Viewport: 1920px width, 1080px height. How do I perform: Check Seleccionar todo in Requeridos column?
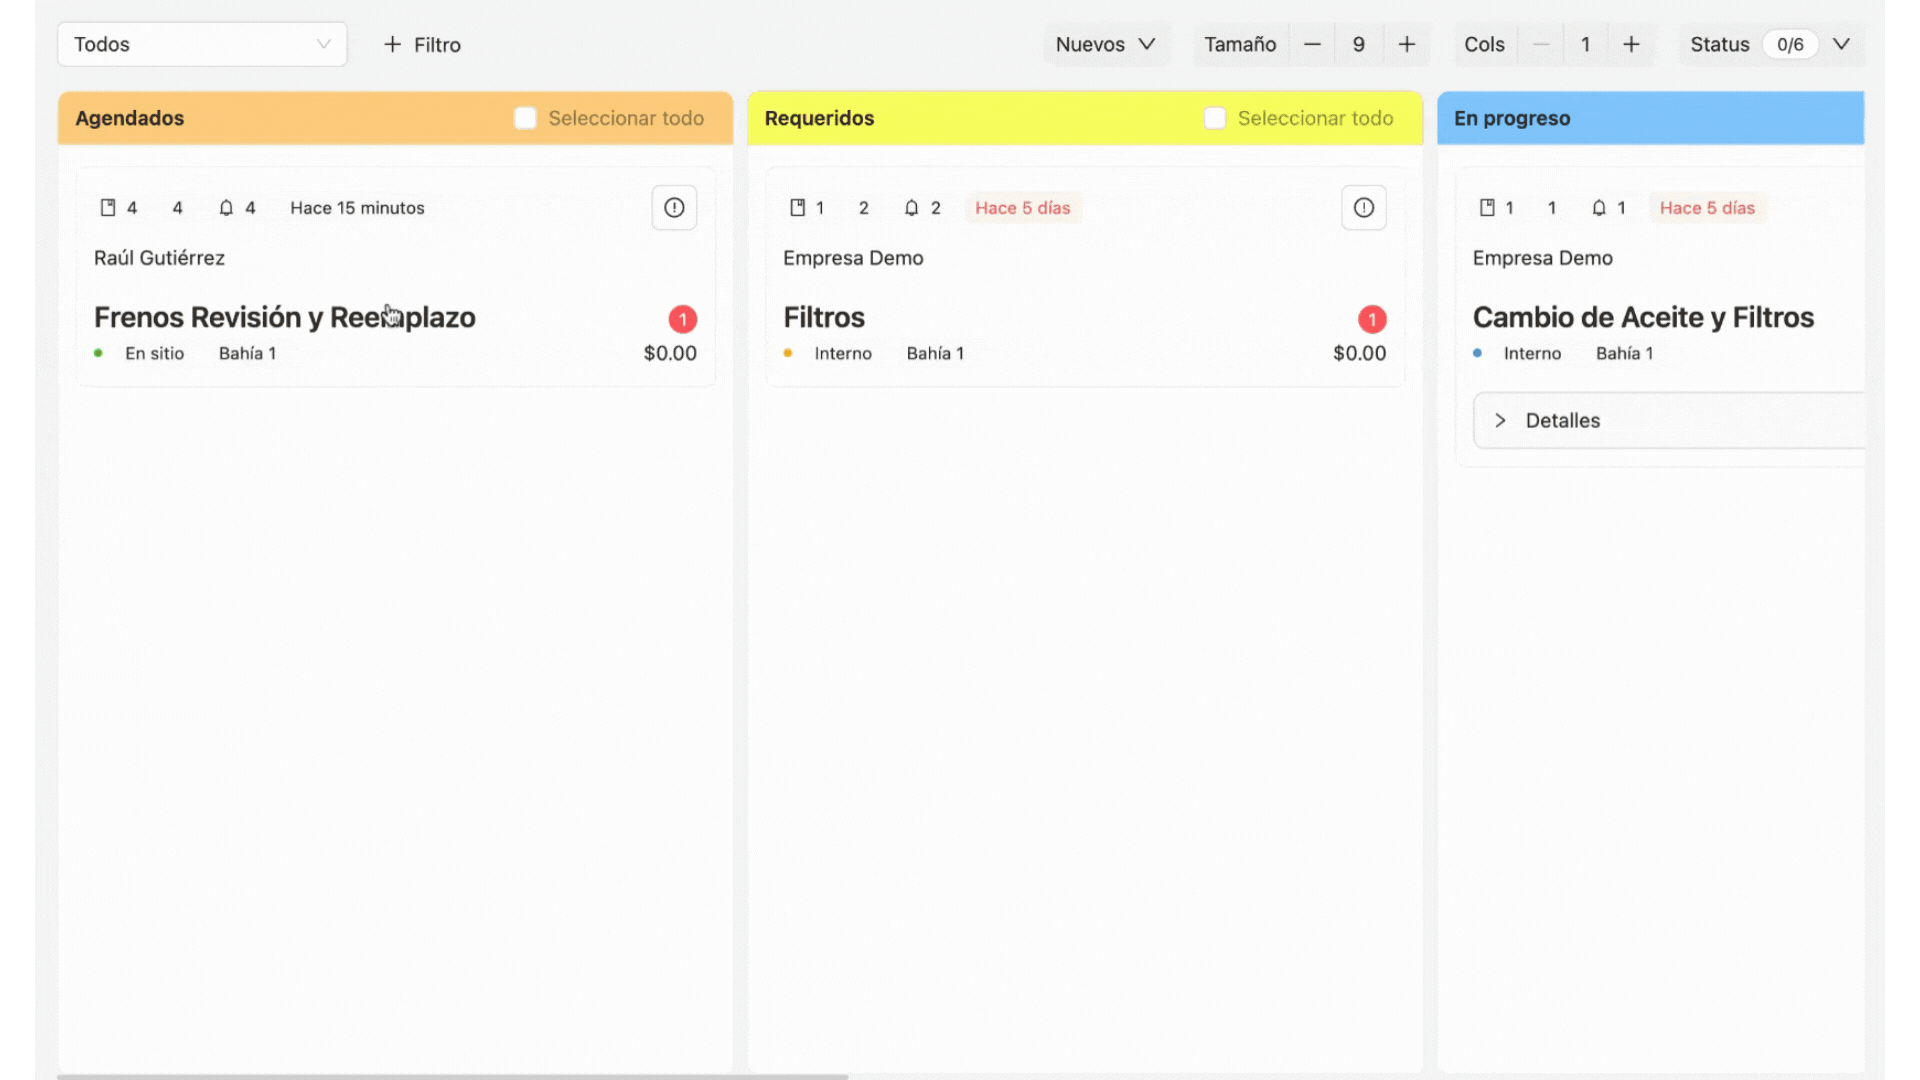coord(1214,118)
